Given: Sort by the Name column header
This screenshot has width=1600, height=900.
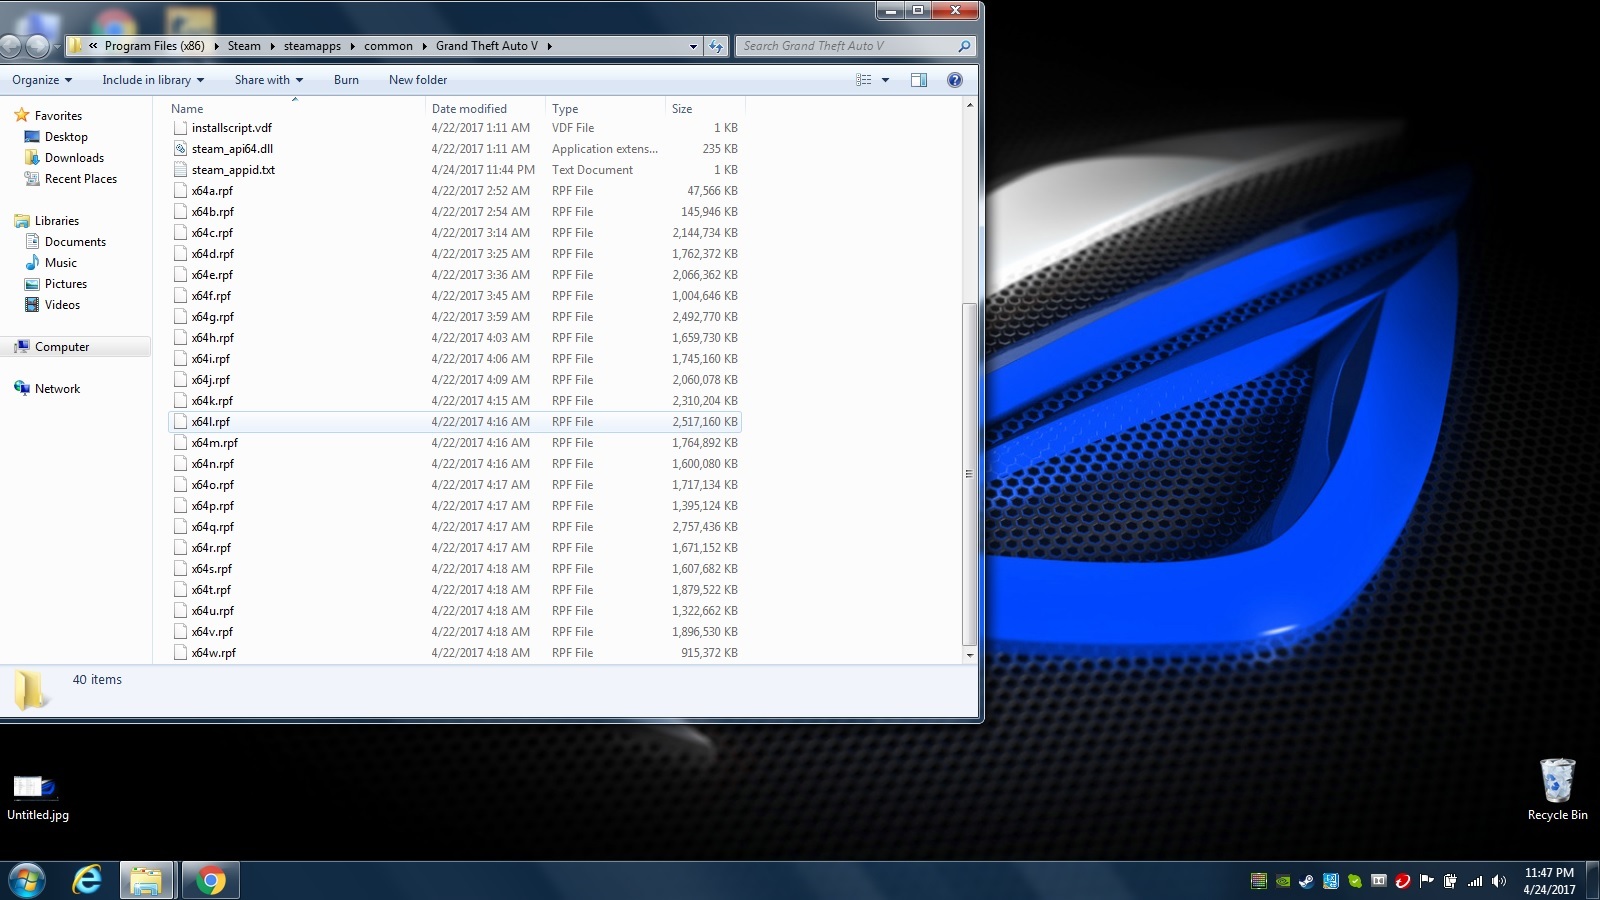Looking at the screenshot, I should click(296, 109).
